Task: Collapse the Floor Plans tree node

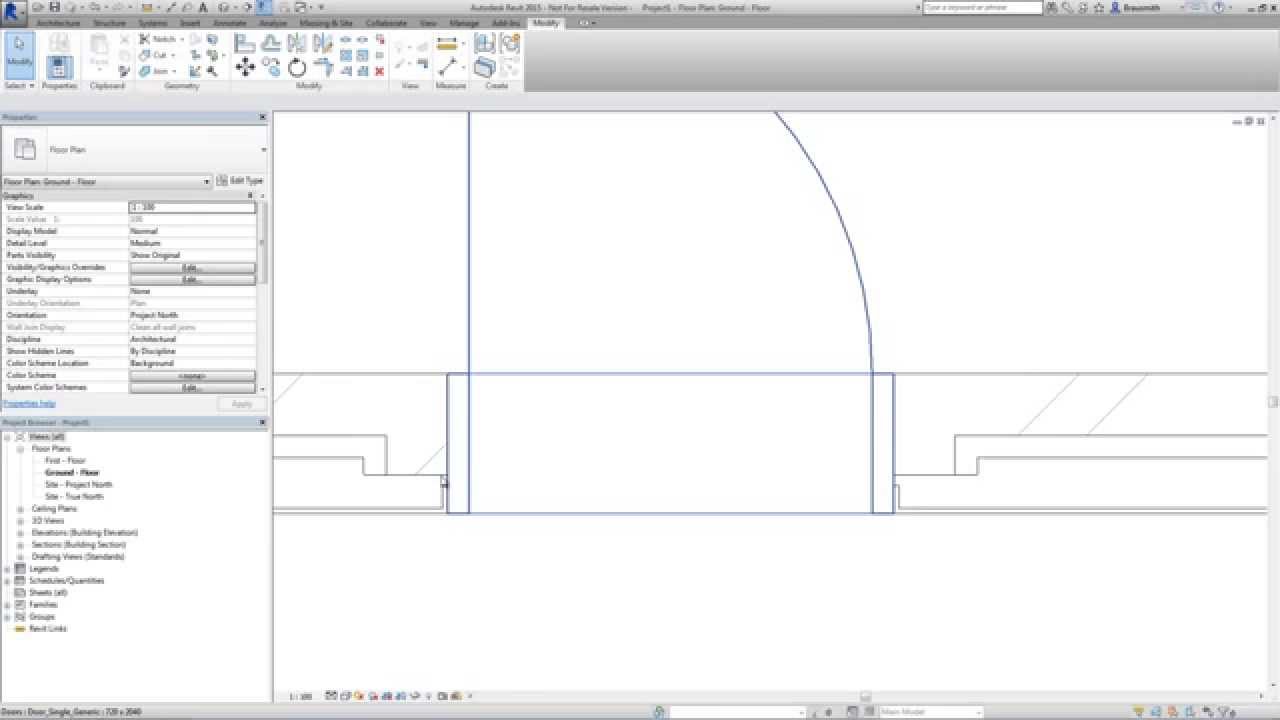Action: pyautogui.click(x=20, y=449)
